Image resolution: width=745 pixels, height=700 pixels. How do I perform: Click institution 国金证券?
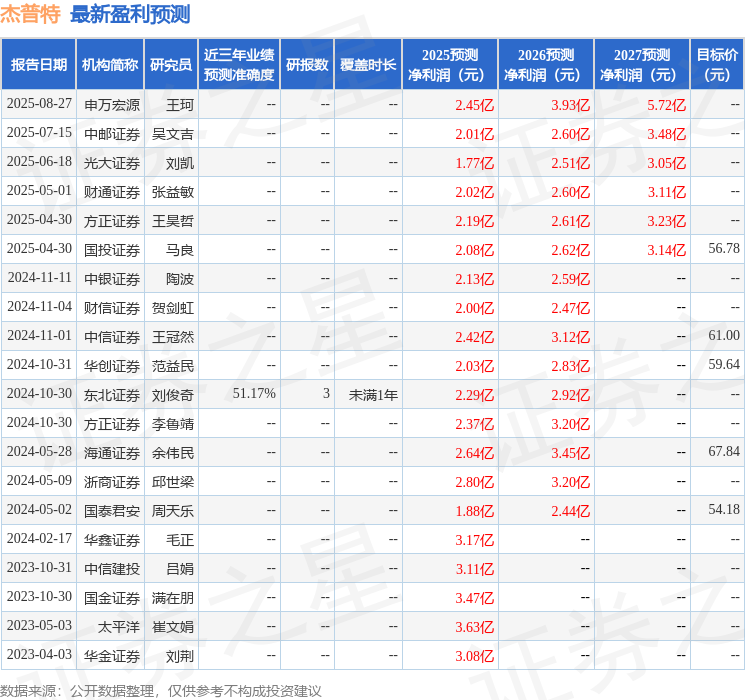pyautogui.click(x=112, y=598)
